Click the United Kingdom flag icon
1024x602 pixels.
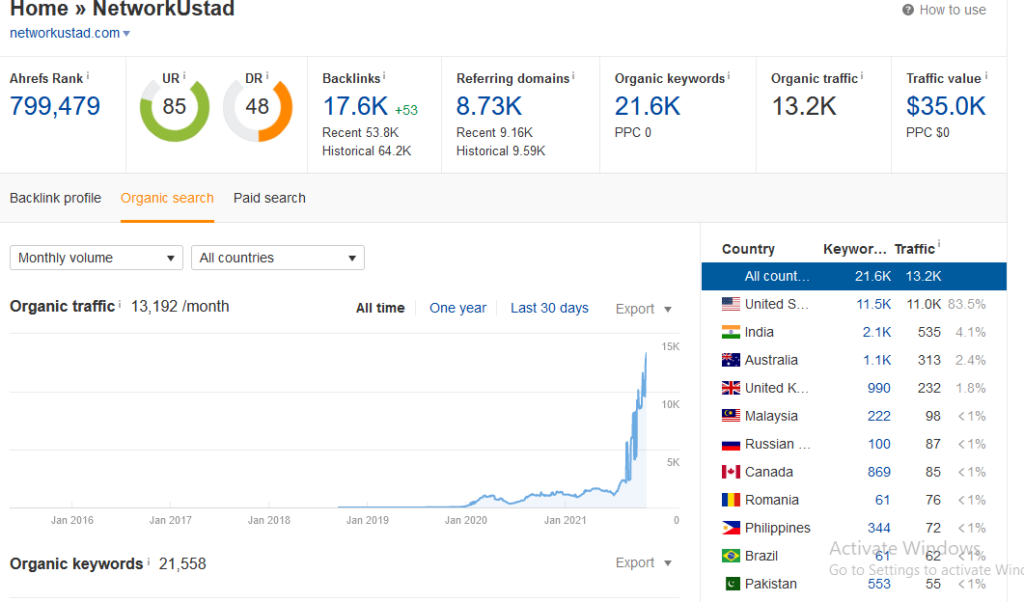tap(731, 388)
